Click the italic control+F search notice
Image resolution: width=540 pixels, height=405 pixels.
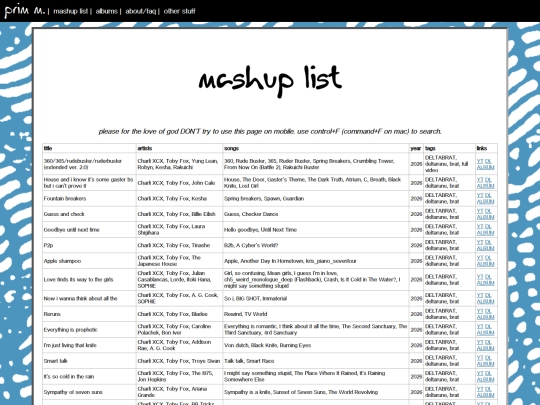click(270, 132)
